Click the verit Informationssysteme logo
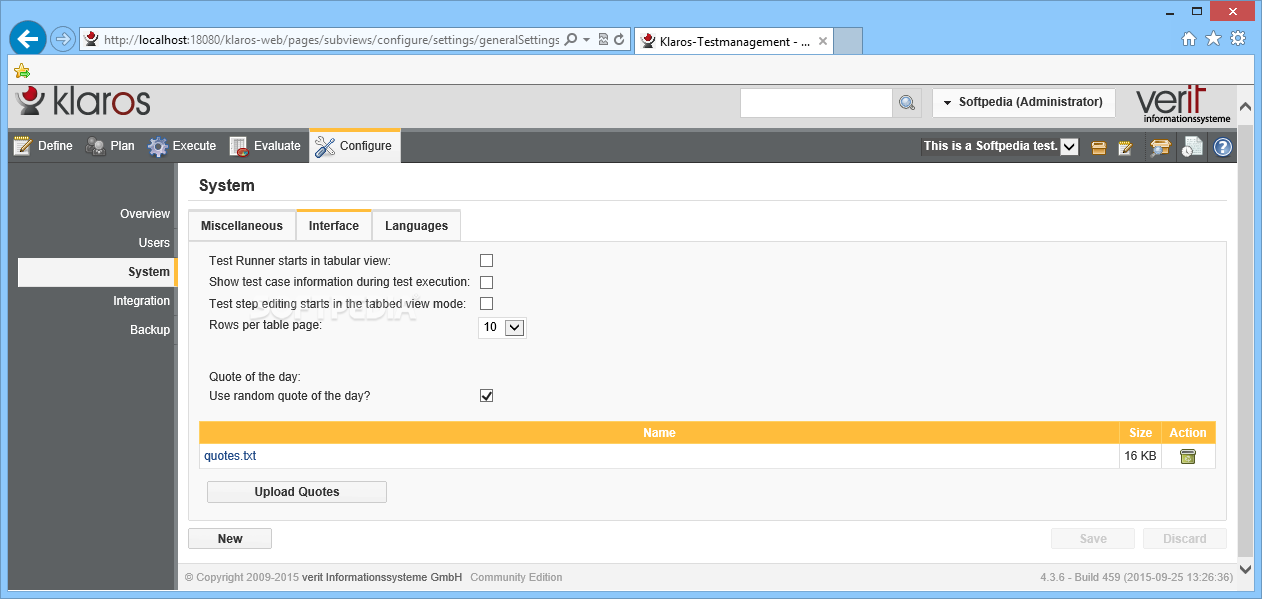 coord(1183,104)
